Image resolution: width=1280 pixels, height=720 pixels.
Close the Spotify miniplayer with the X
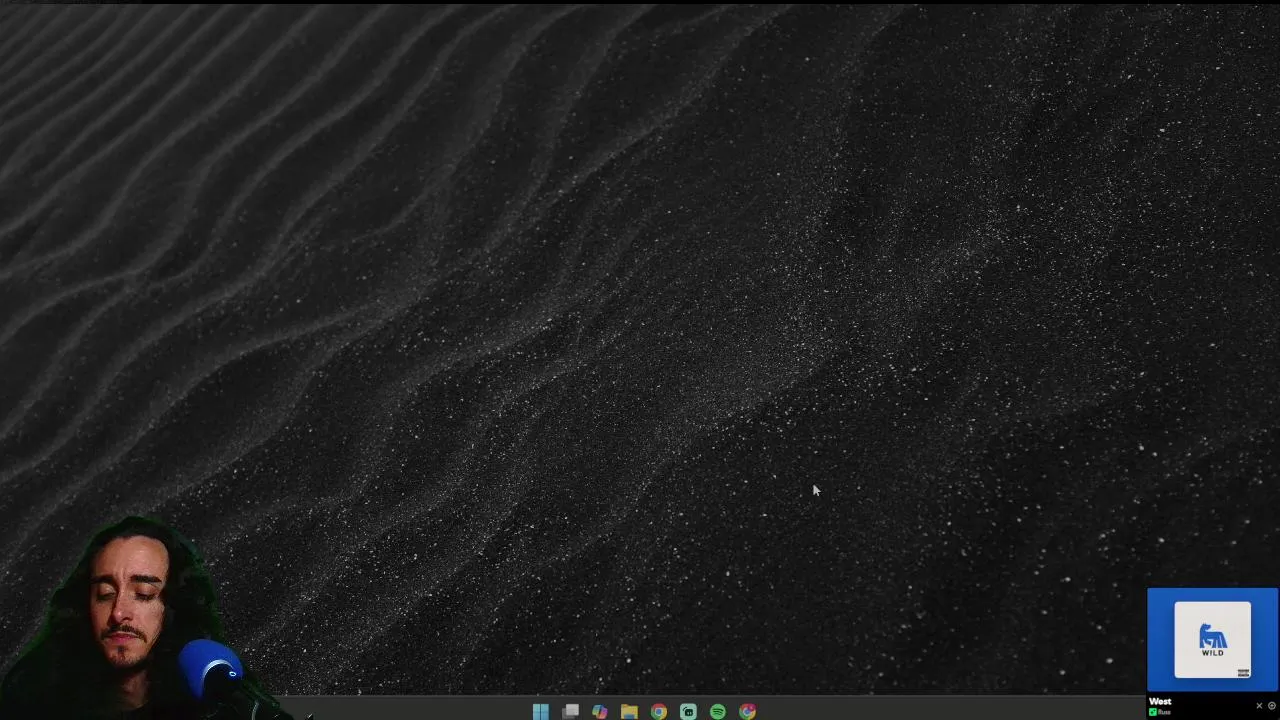1259,706
